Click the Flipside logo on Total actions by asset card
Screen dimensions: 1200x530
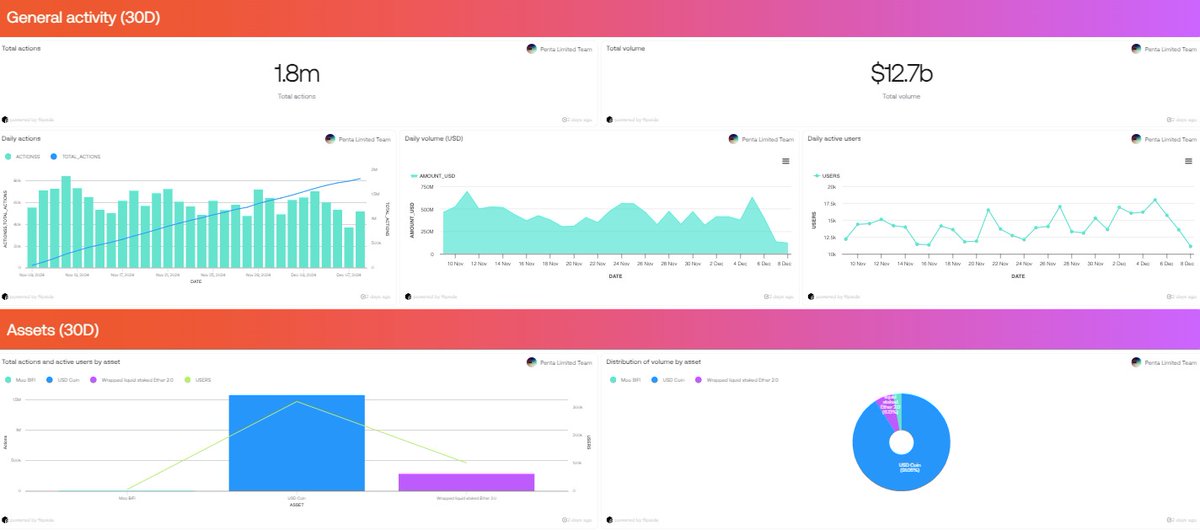point(5,520)
